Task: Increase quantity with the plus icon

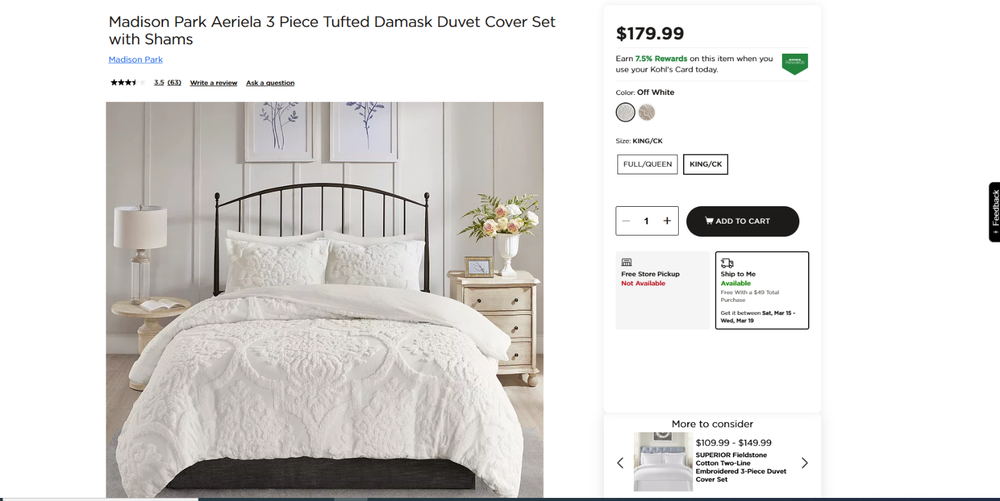Action: [667, 221]
